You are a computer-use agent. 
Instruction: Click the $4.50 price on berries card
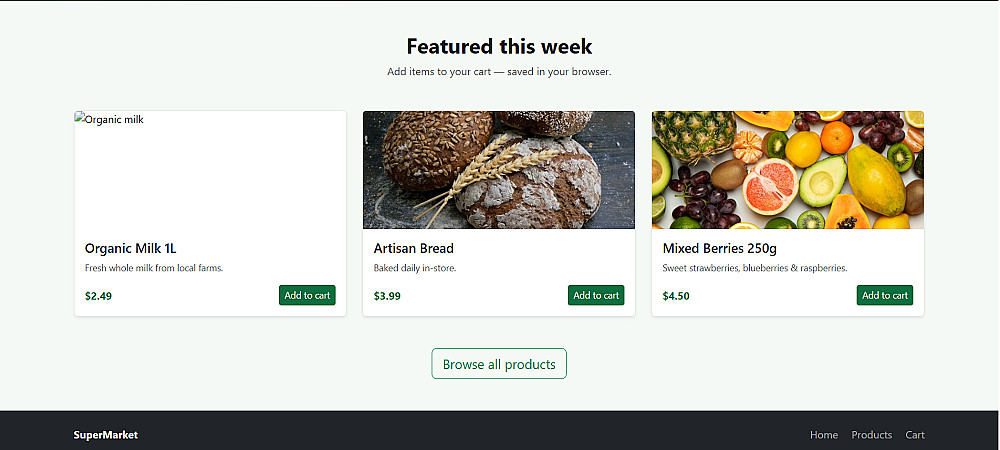(676, 296)
